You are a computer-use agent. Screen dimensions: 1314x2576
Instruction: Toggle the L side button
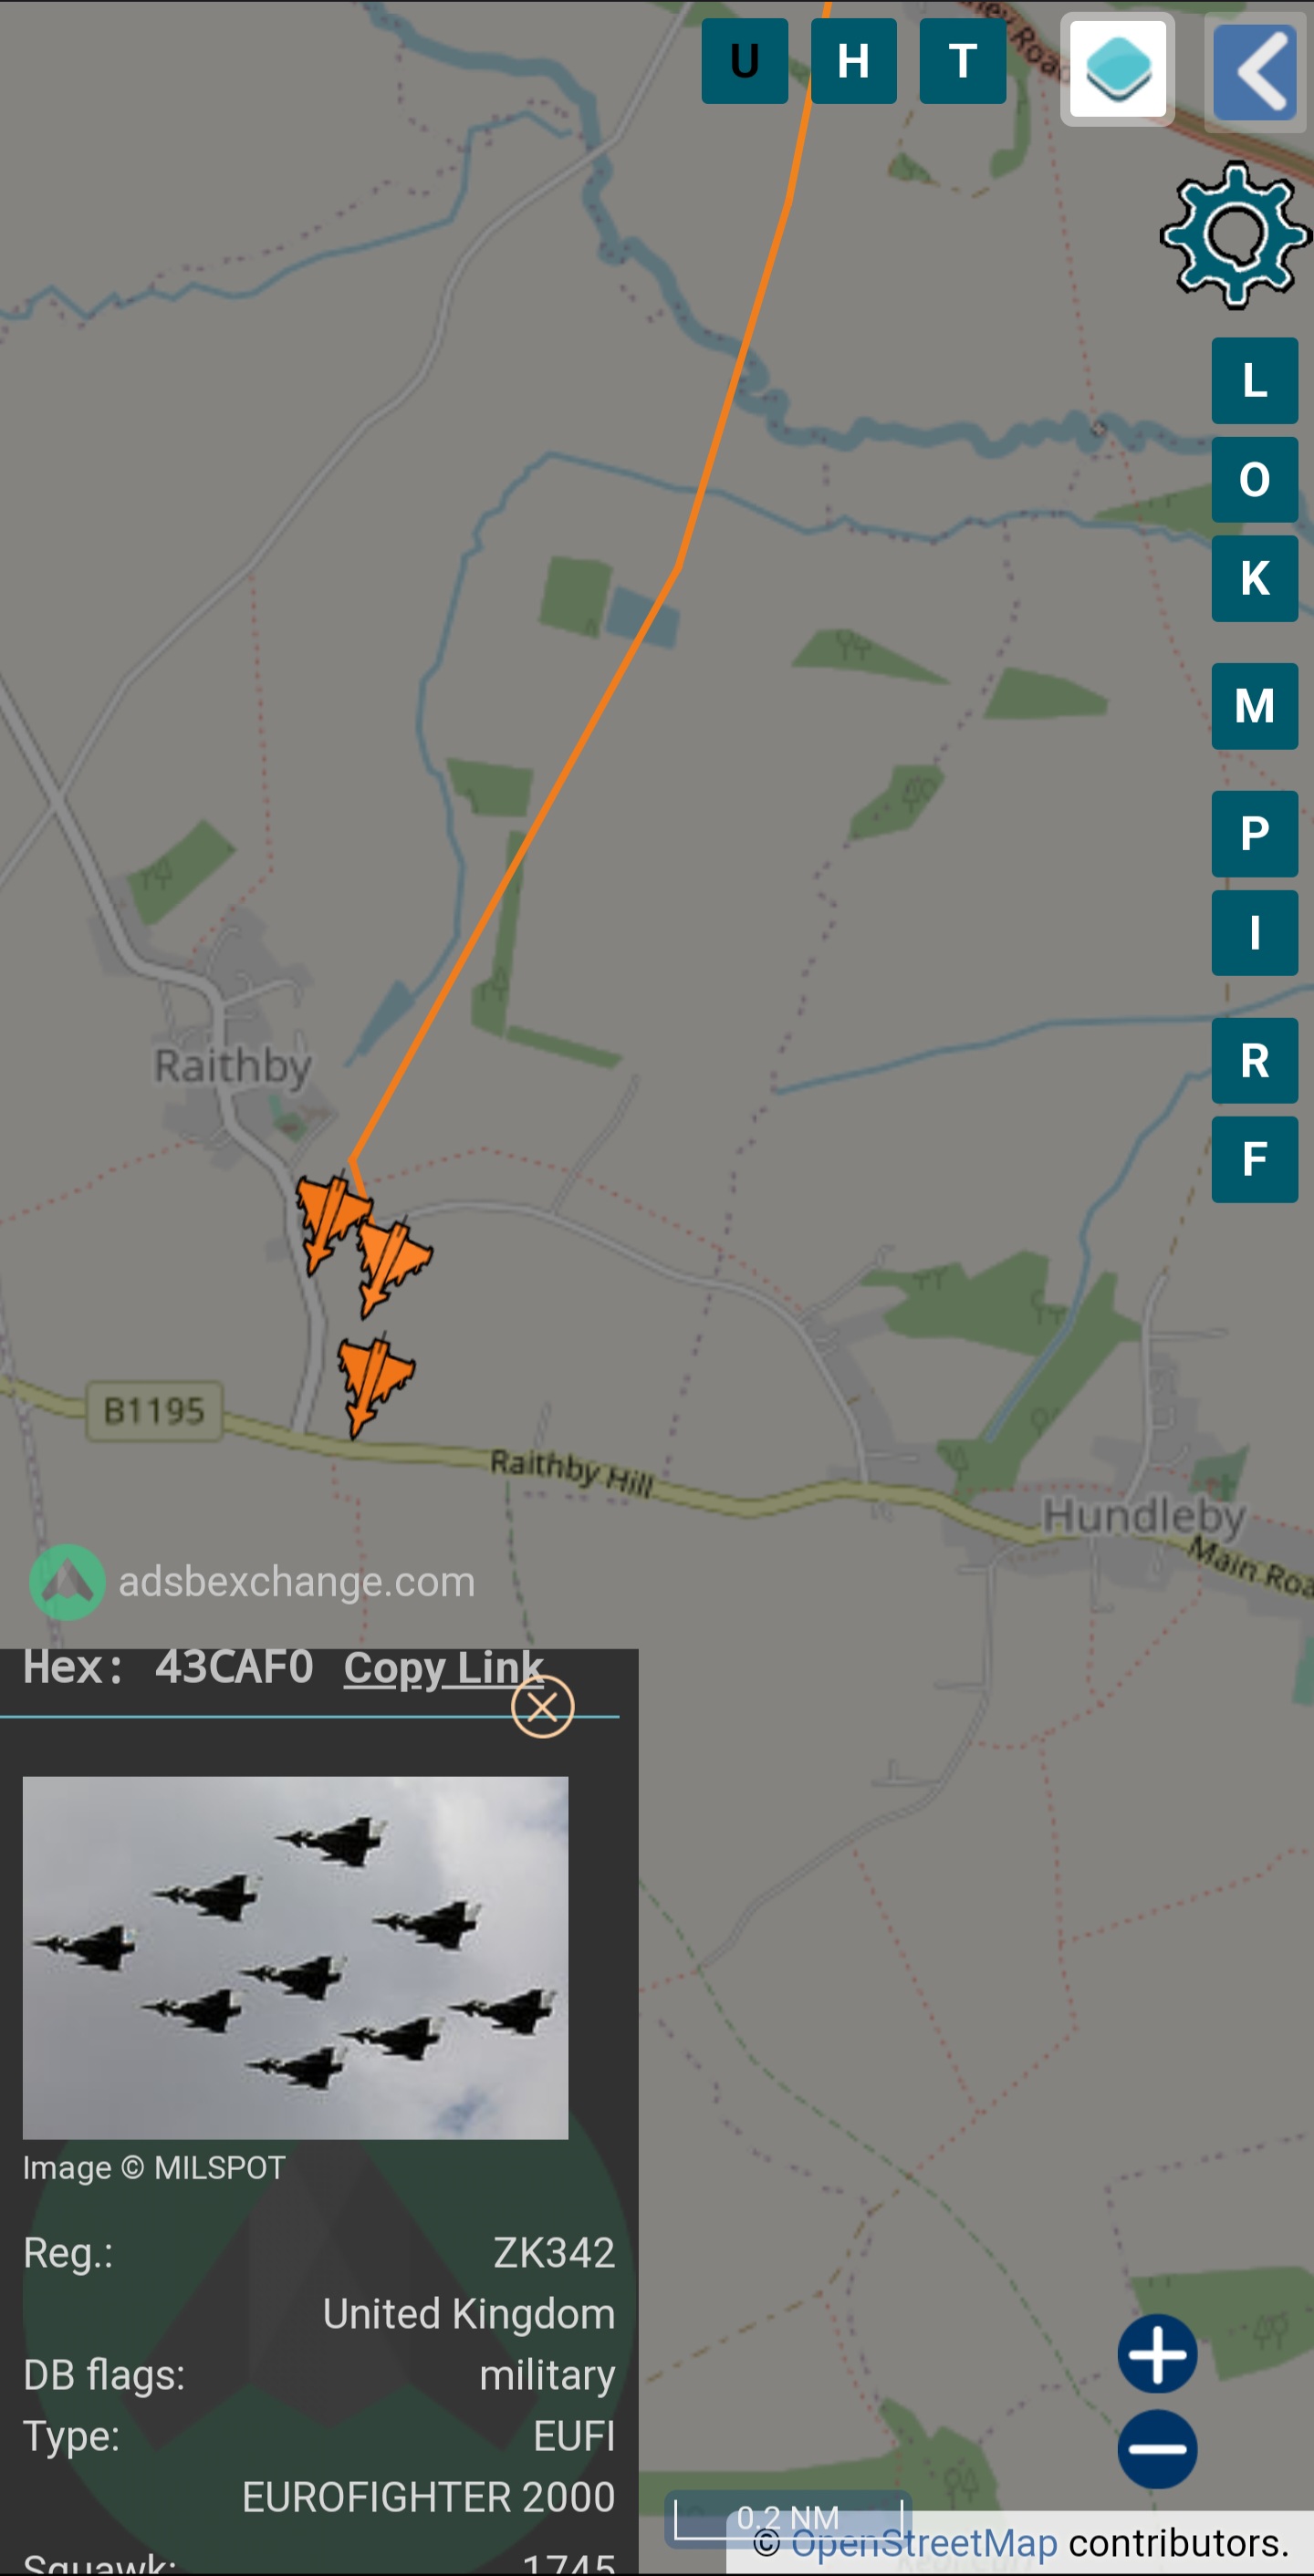tap(1254, 380)
